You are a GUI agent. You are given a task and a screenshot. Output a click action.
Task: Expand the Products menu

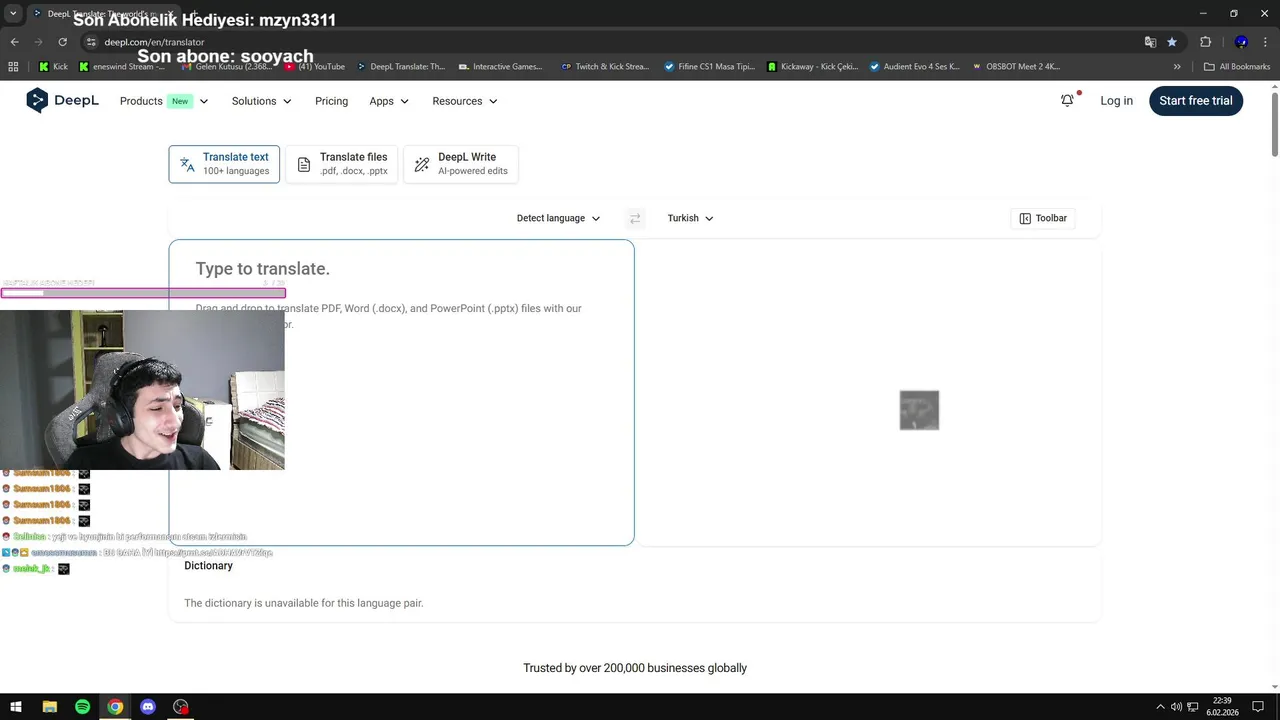164,101
